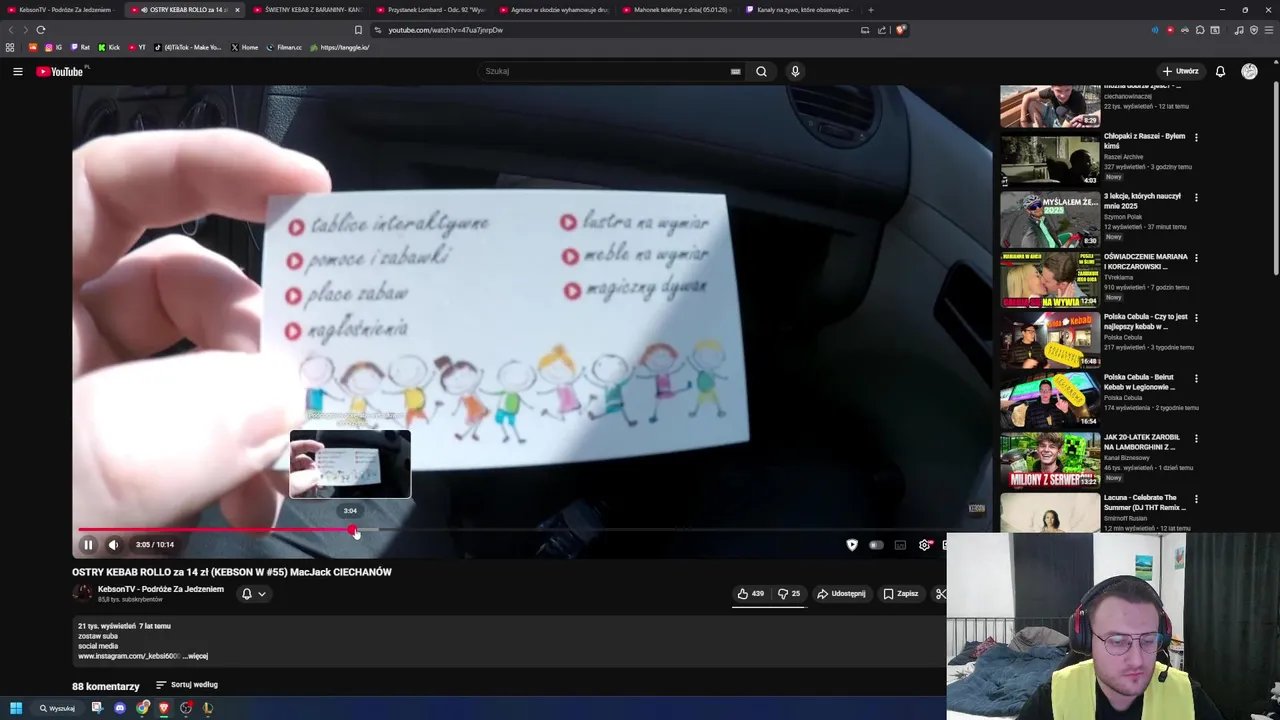Open the tanggle.io bookmark
Image resolution: width=1280 pixels, height=720 pixels.
340,47
